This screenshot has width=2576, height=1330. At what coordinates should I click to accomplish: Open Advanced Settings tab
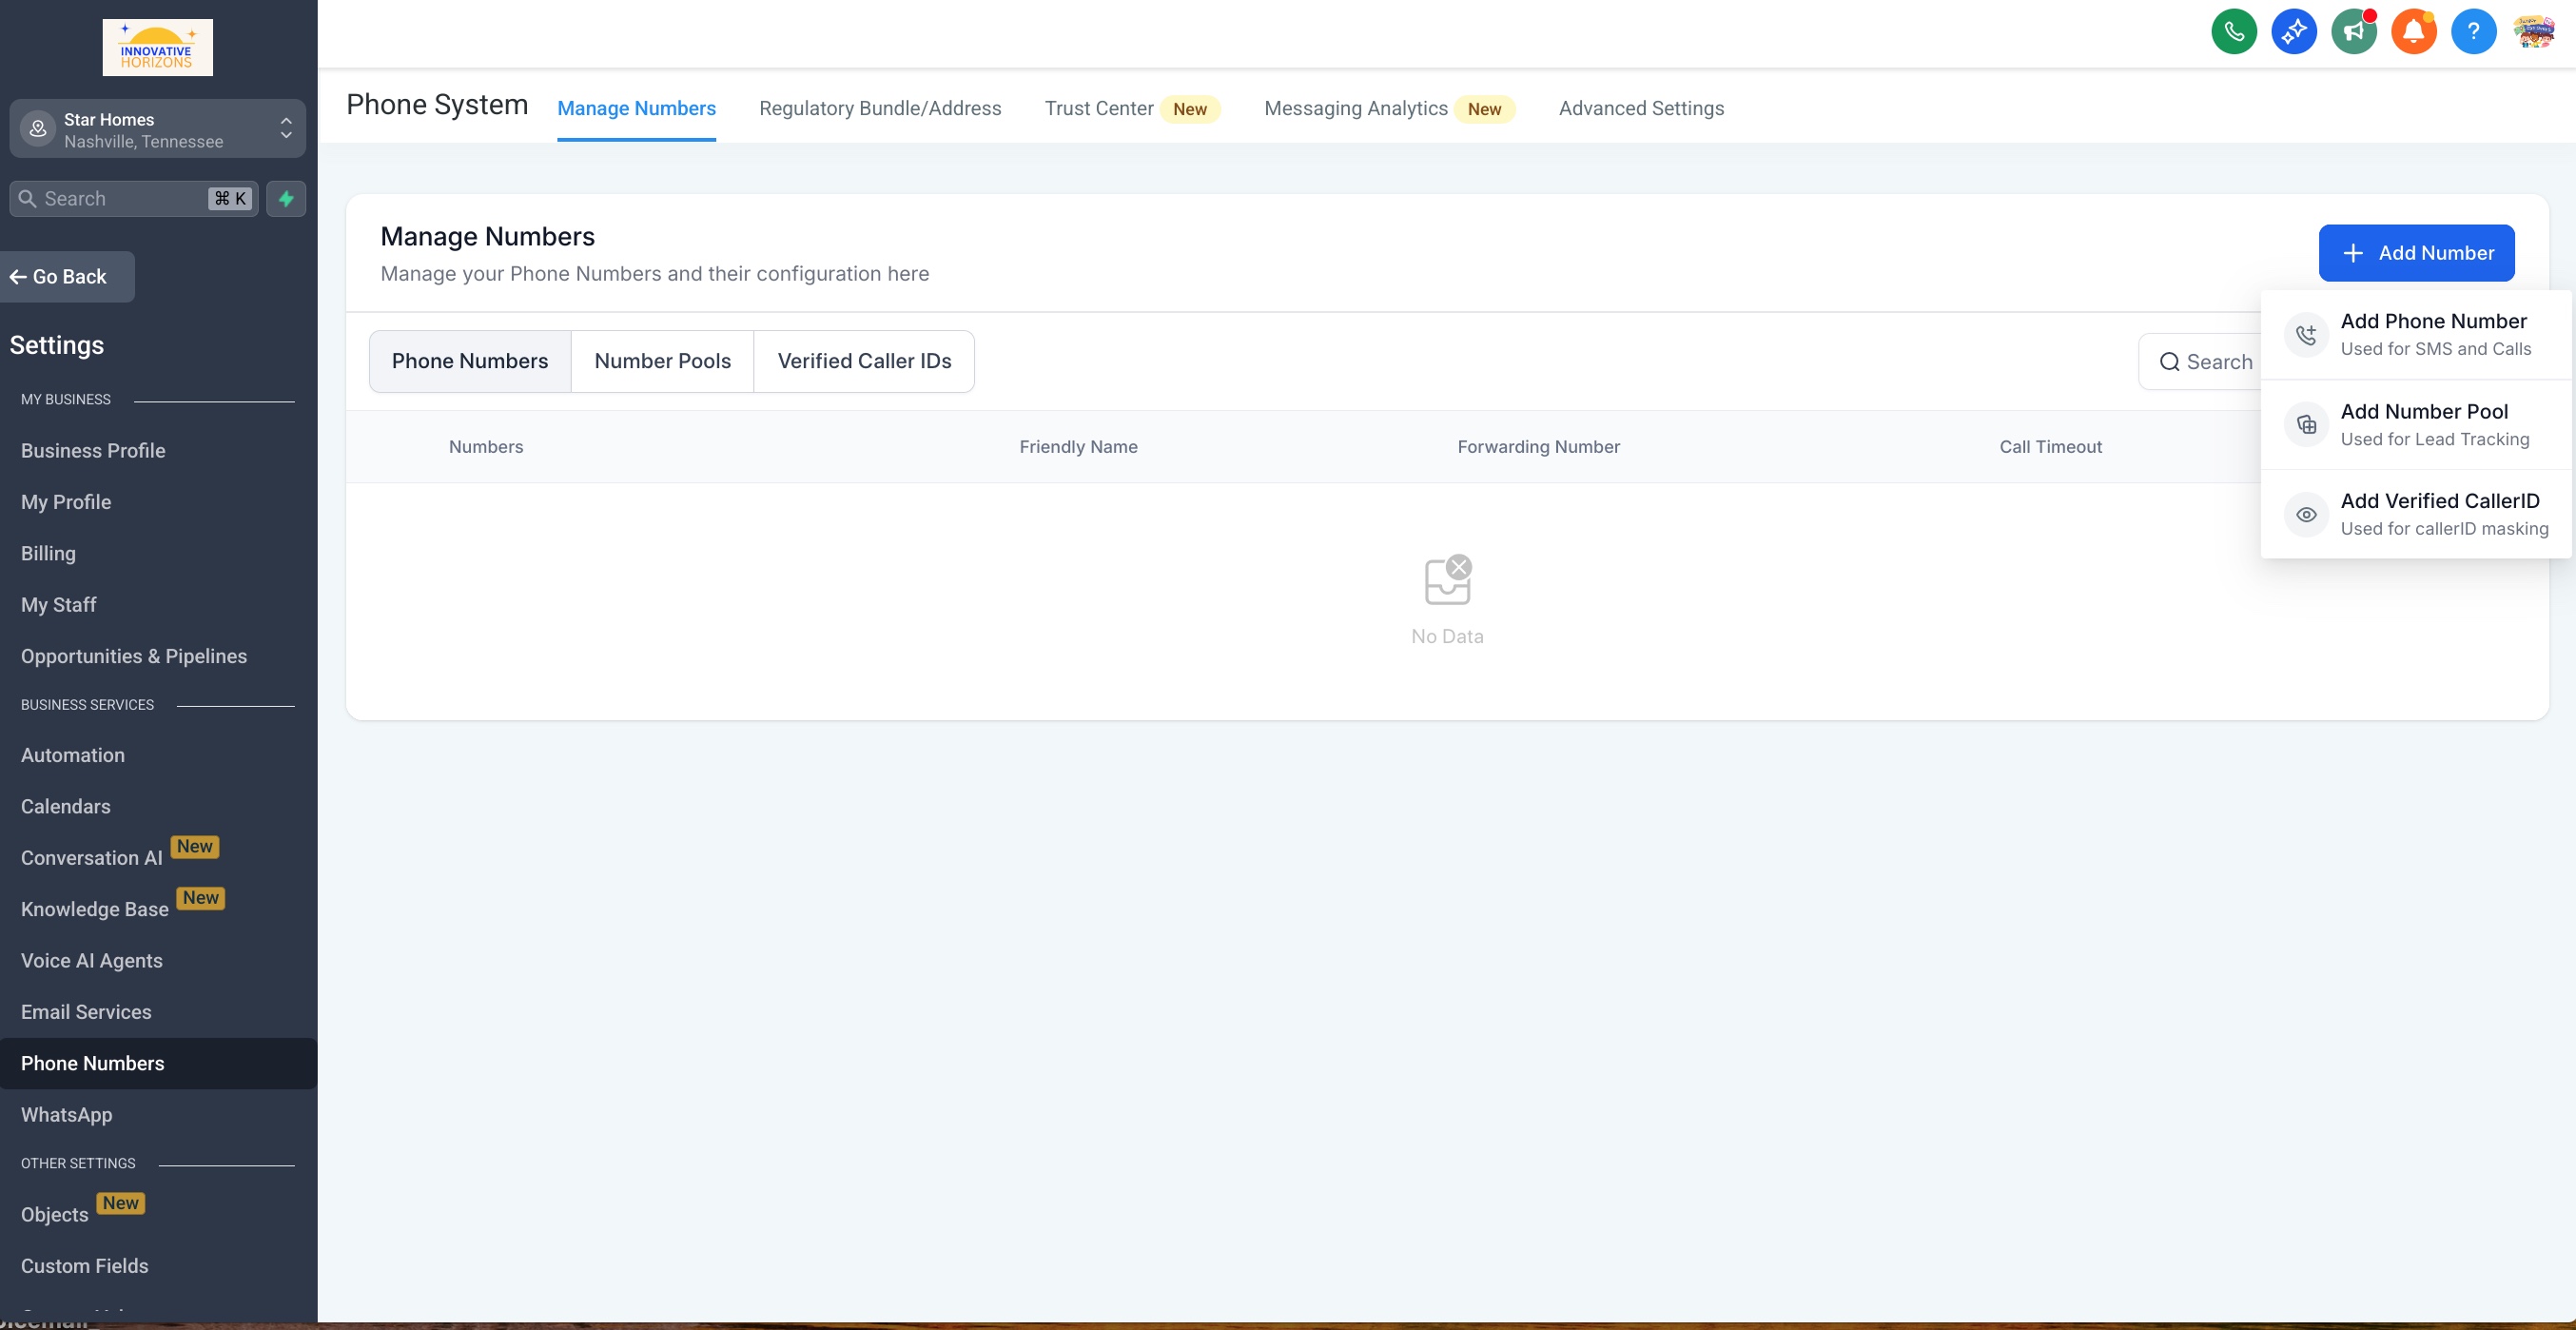point(1641,108)
